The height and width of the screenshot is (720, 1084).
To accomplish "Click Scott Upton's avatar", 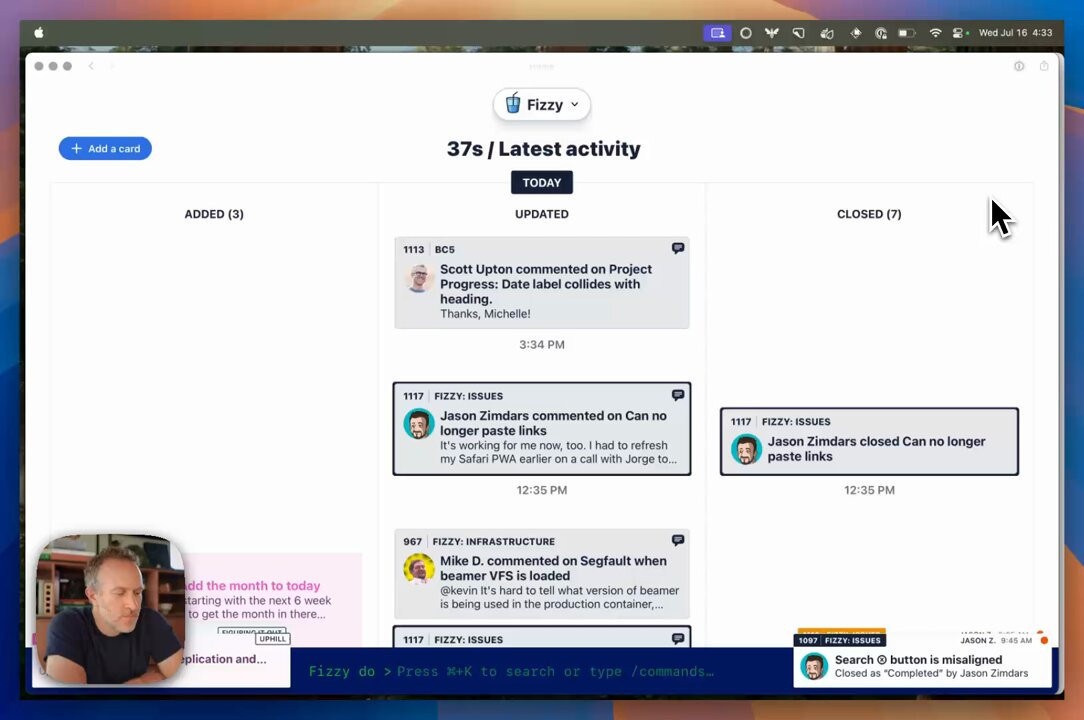I will 419,277.
